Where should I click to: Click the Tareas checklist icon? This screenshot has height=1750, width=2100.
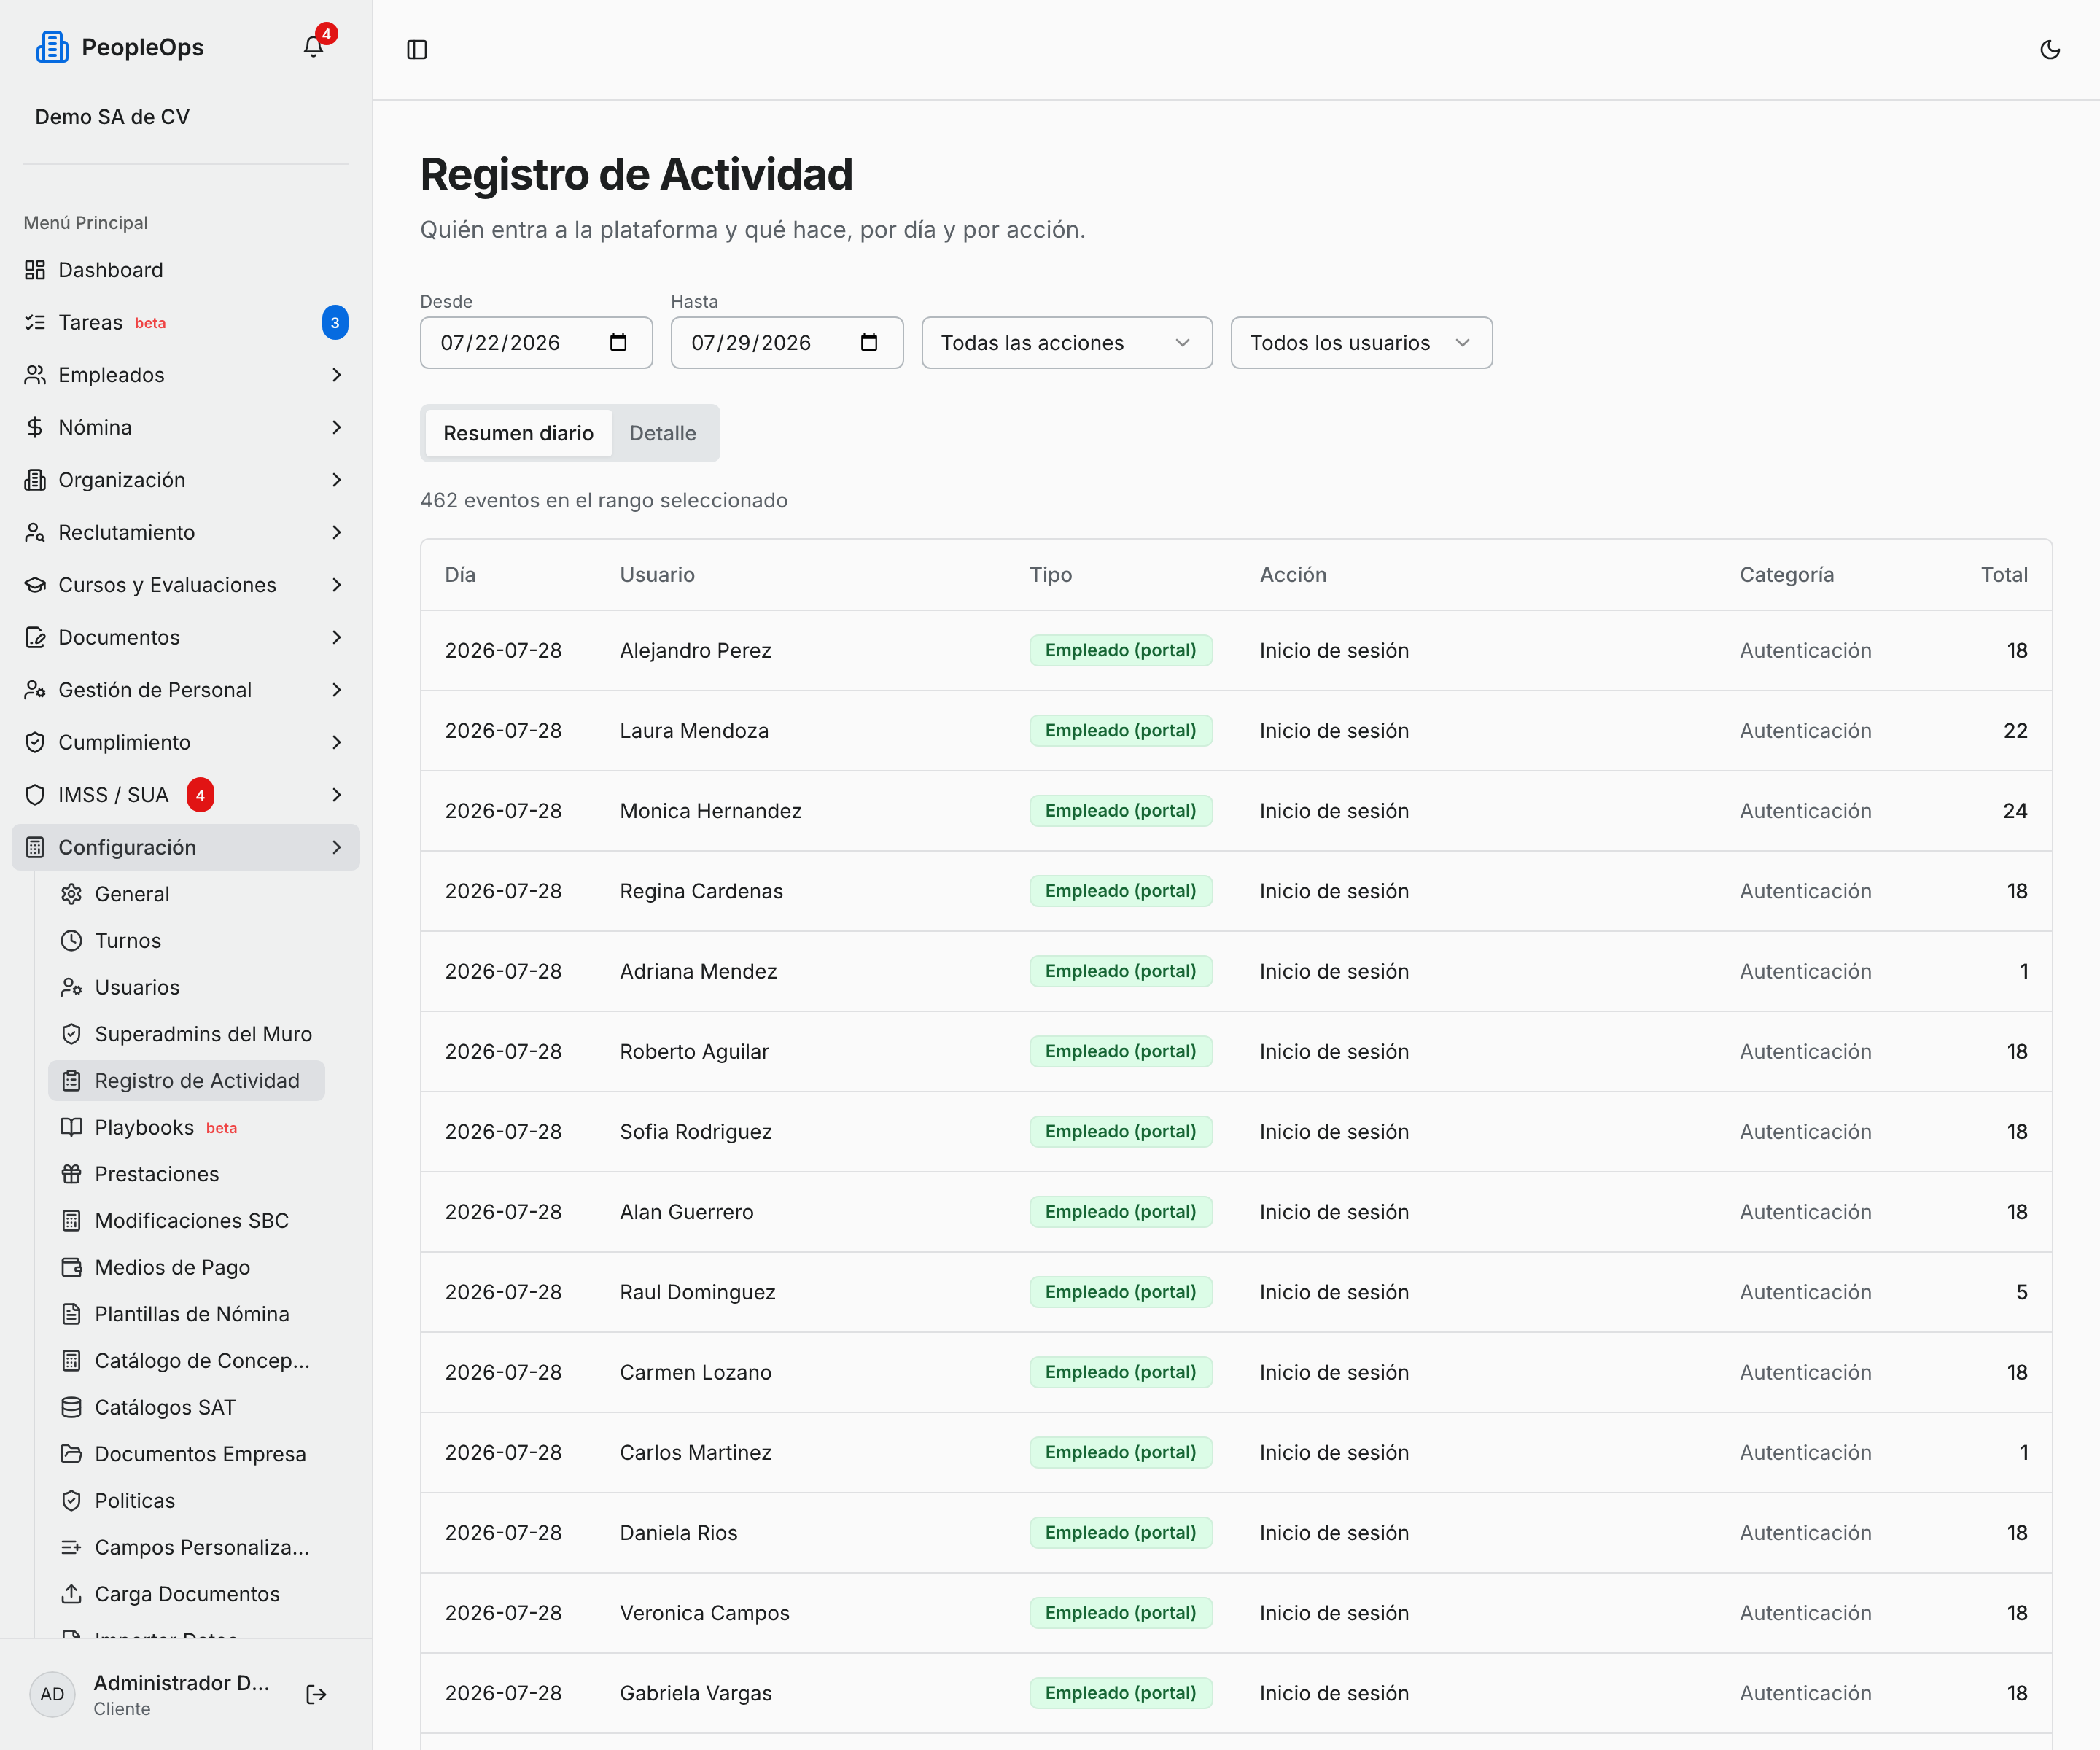(x=35, y=322)
